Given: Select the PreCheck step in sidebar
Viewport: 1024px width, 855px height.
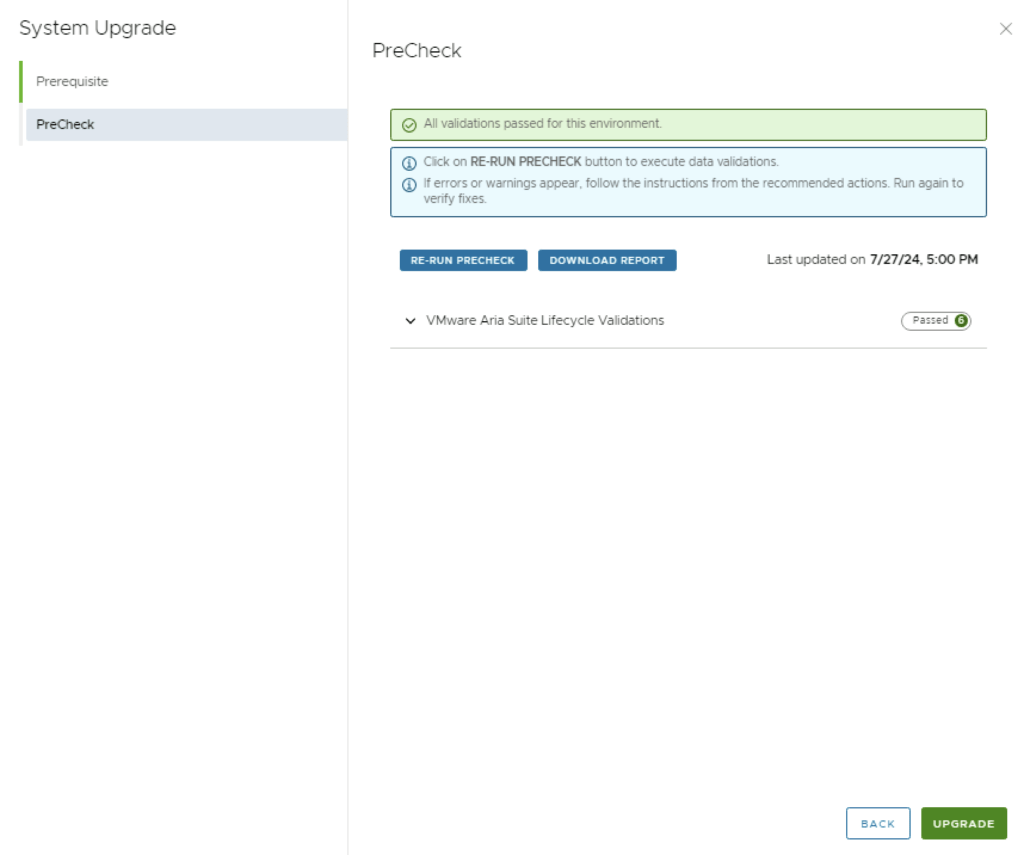Looking at the screenshot, I should 65,125.
